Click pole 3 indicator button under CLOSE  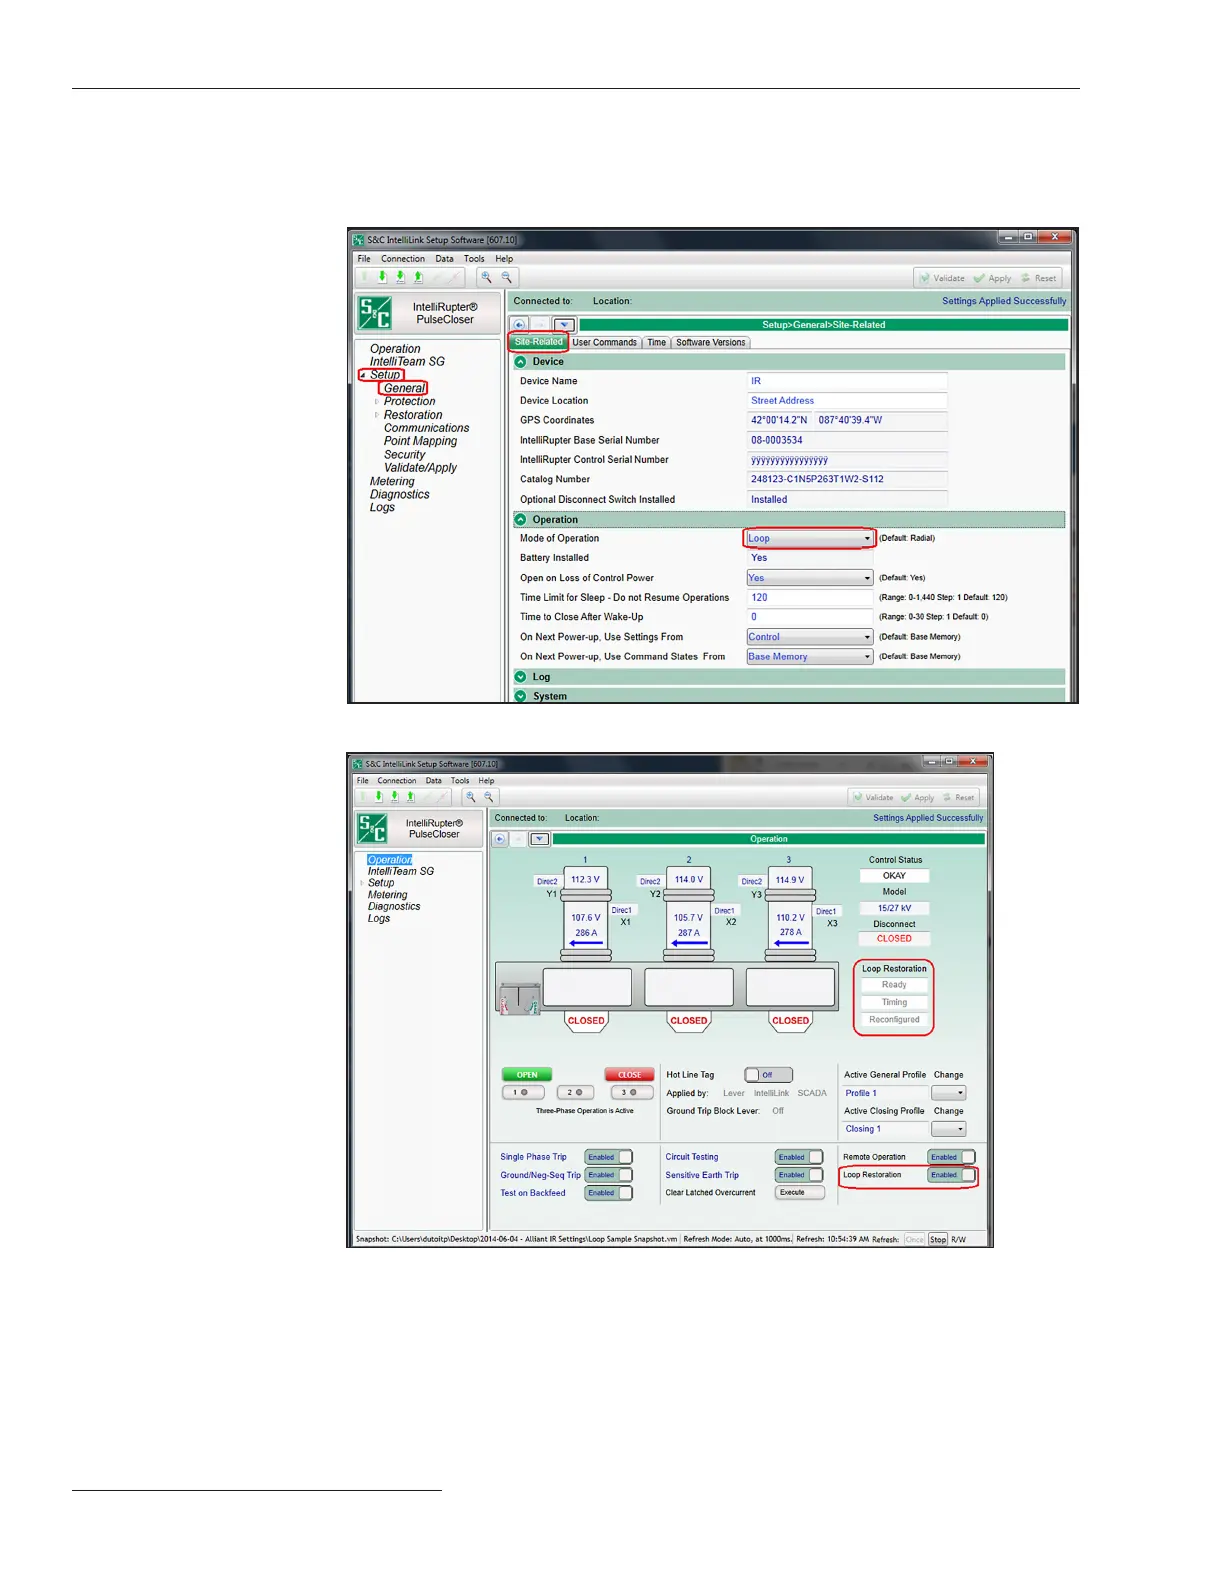pos(630,1093)
